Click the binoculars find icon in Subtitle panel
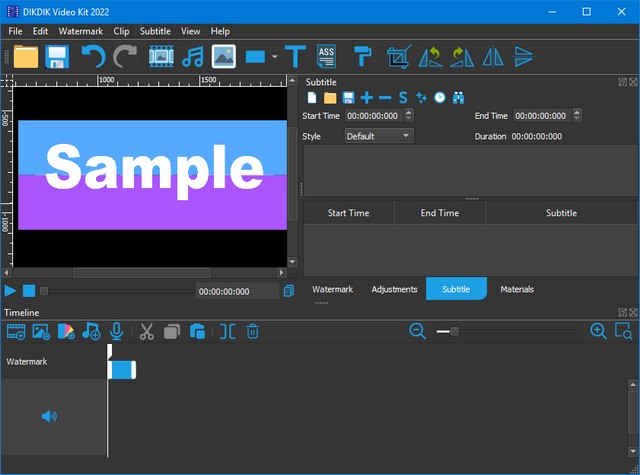The image size is (640, 475). [x=459, y=97]
